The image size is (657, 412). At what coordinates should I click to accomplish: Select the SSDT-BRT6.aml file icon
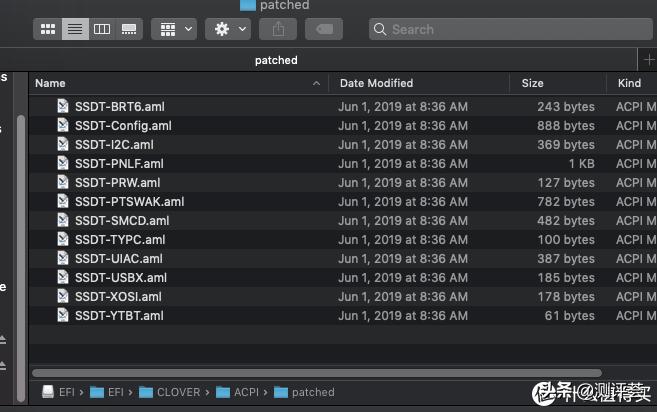tap(63, 107)
